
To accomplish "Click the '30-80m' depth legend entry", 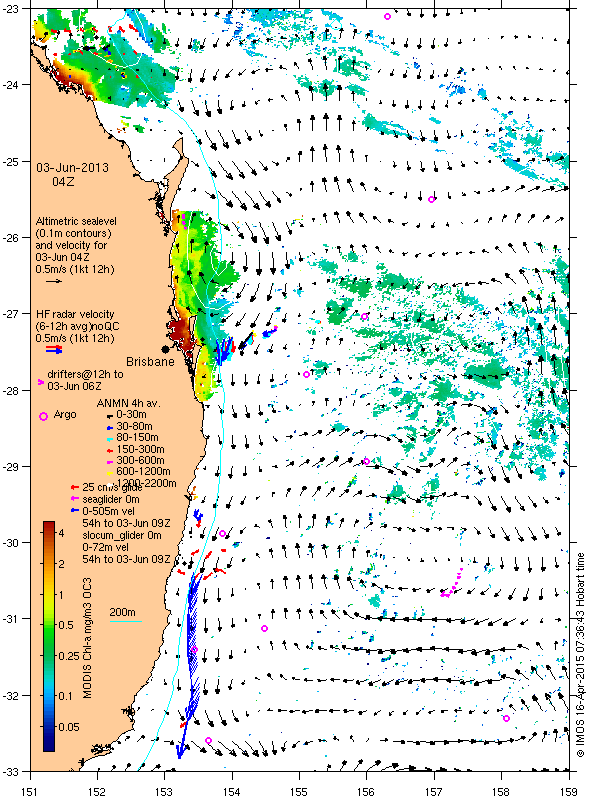I will [134, 426].
